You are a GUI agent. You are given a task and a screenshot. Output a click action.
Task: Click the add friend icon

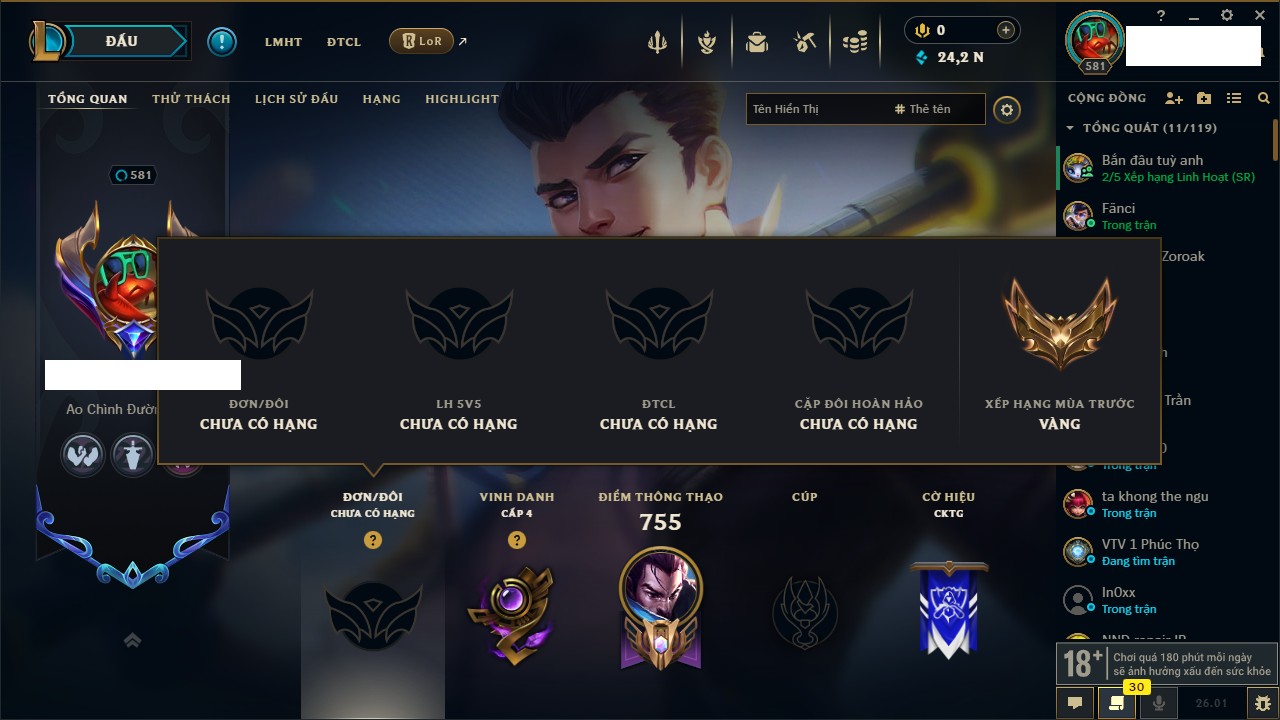click(1174, 98)
